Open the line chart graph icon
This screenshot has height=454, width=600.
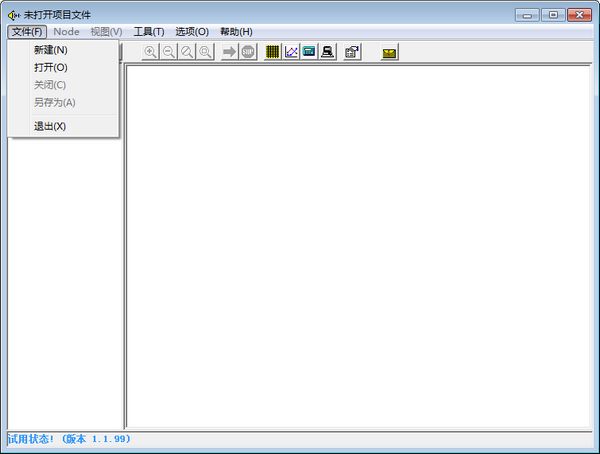click(291, 52)
